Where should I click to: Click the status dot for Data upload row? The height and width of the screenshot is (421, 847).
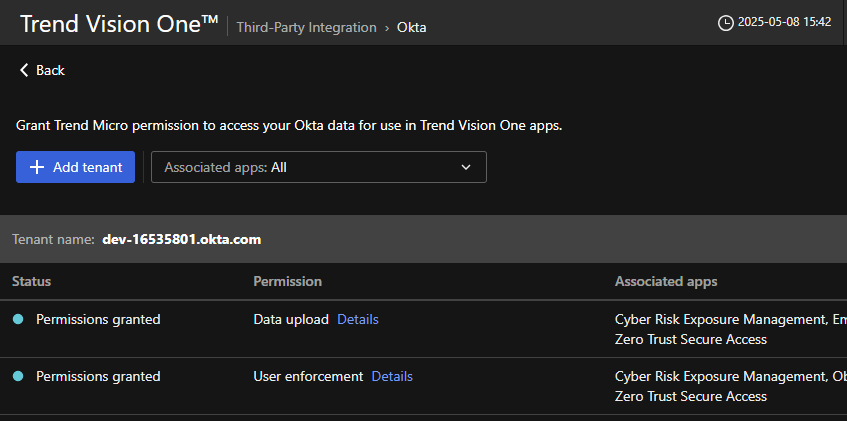[18, 319]
